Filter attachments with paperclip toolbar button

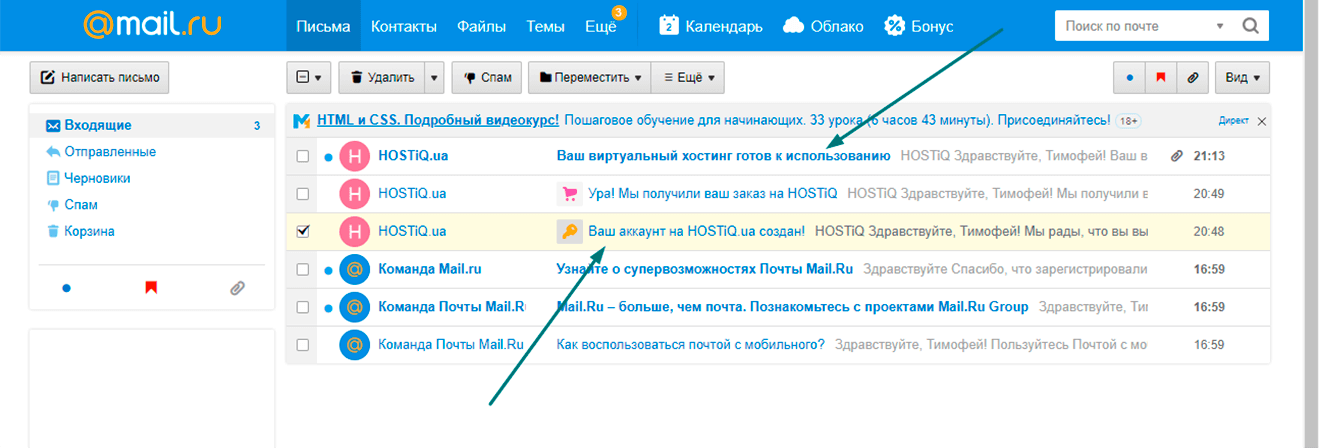(1192, 77)
